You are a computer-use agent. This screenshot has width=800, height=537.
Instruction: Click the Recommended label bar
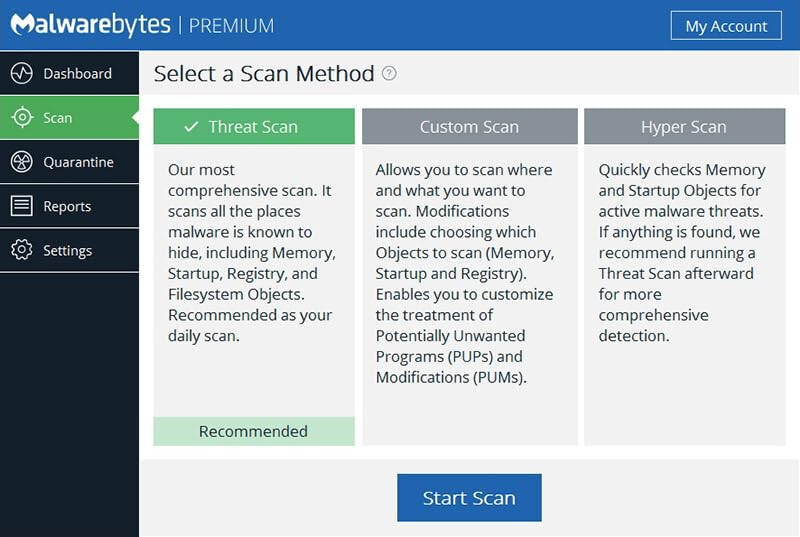[x=253, y=432]
